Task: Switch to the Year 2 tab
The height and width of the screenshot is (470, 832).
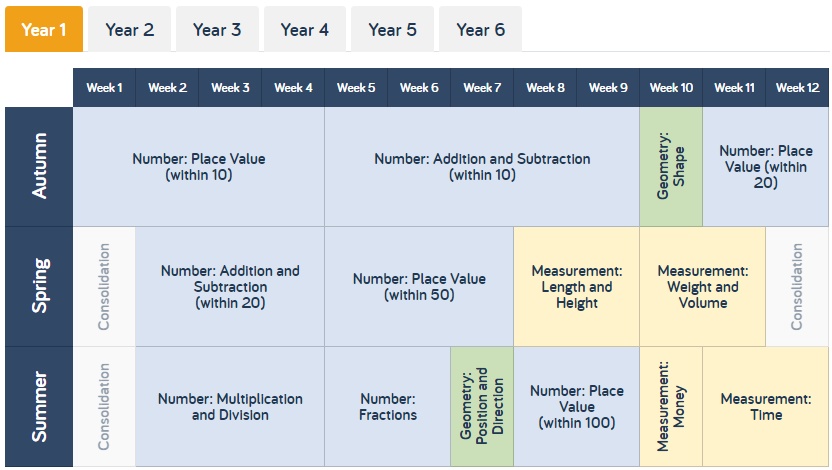Action: (x=129, y=29)
